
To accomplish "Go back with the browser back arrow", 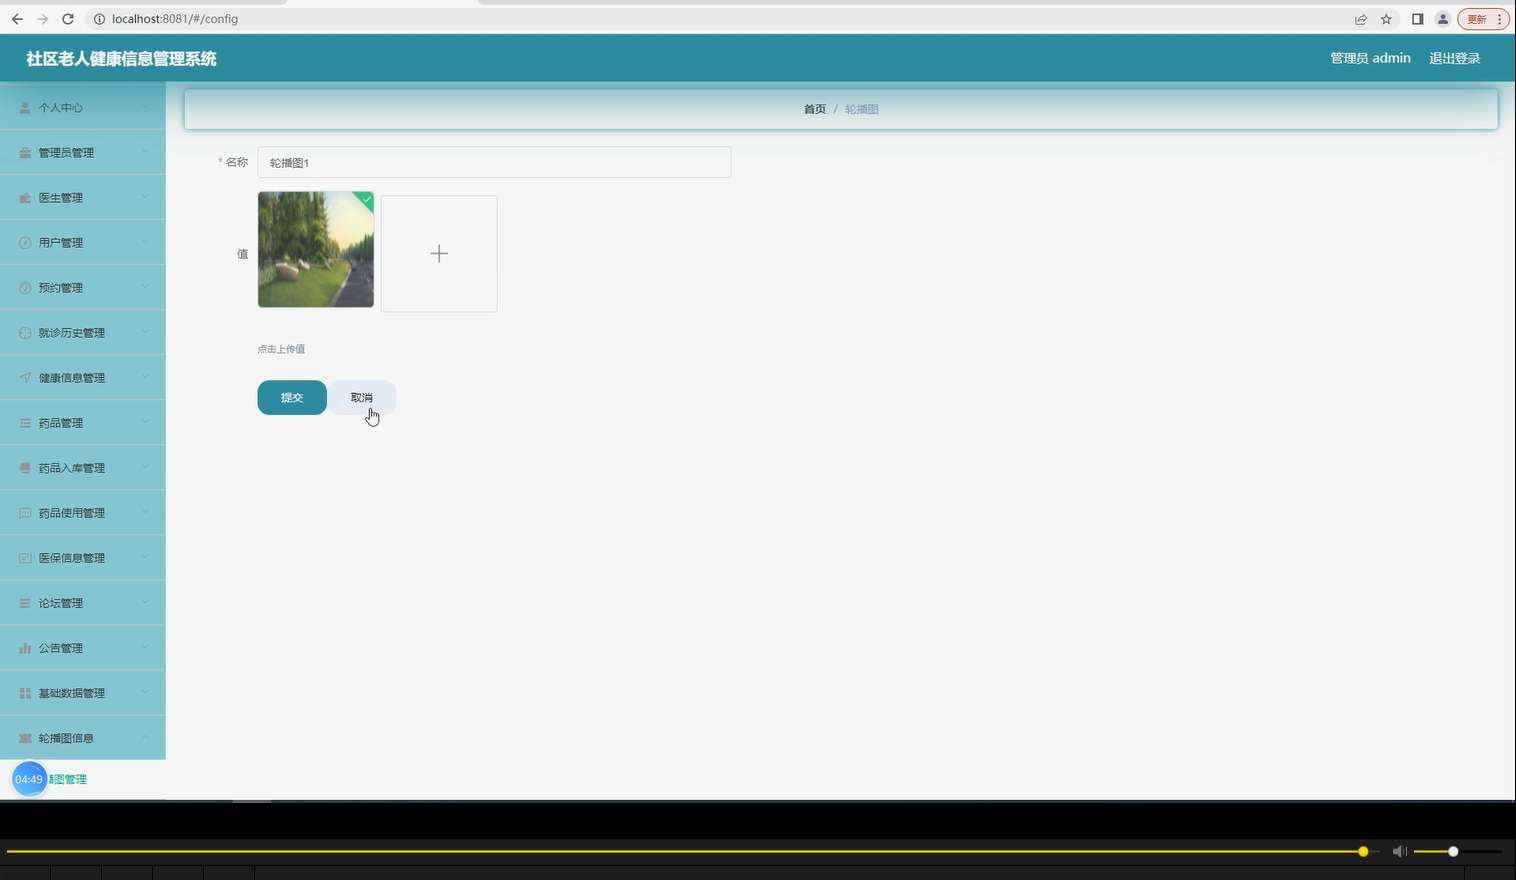I will pyautogui.click(x=17, y=19).
